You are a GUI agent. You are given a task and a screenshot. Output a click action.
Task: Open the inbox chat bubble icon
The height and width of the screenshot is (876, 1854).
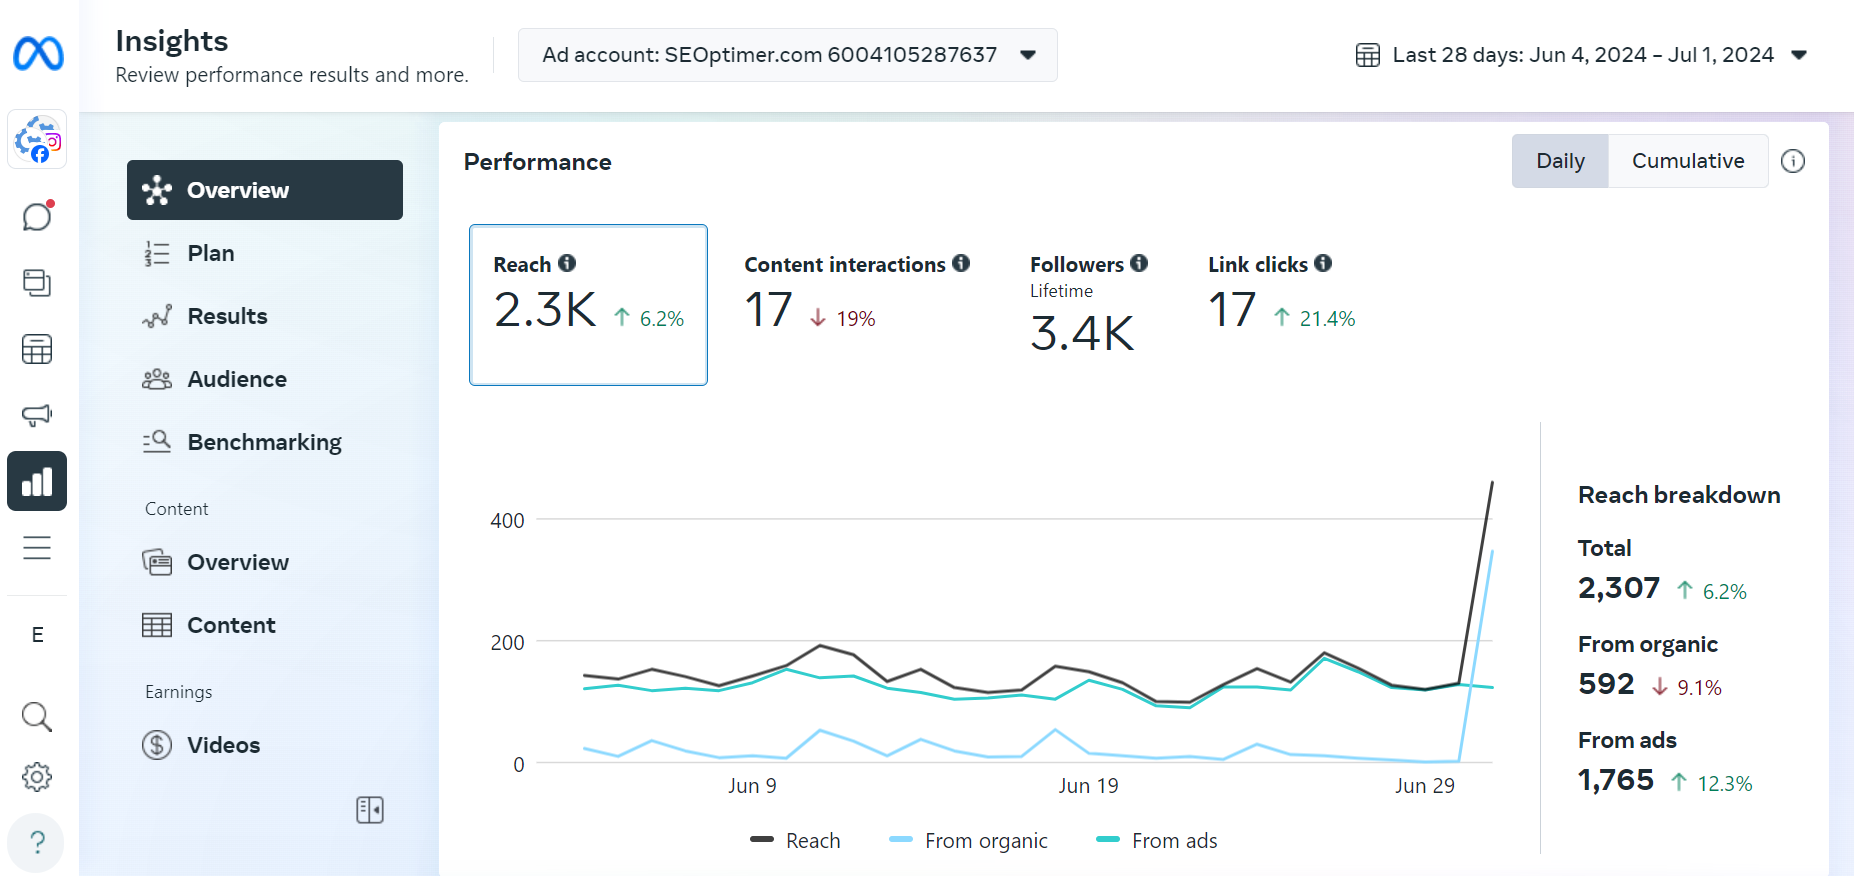[37, 216]
